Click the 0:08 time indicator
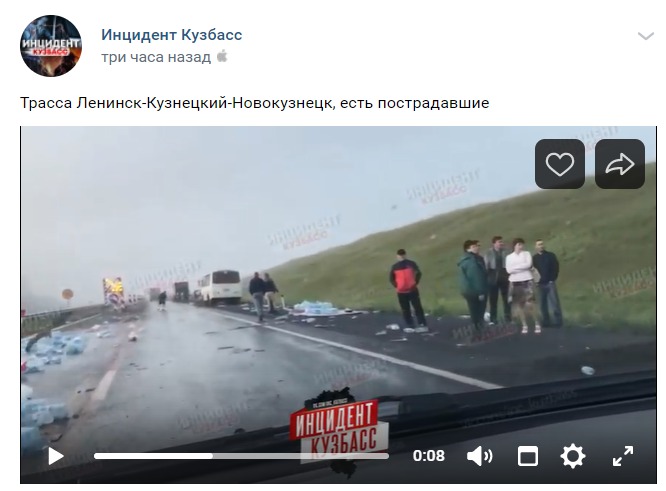666x491 pixels. coord(428,456)
